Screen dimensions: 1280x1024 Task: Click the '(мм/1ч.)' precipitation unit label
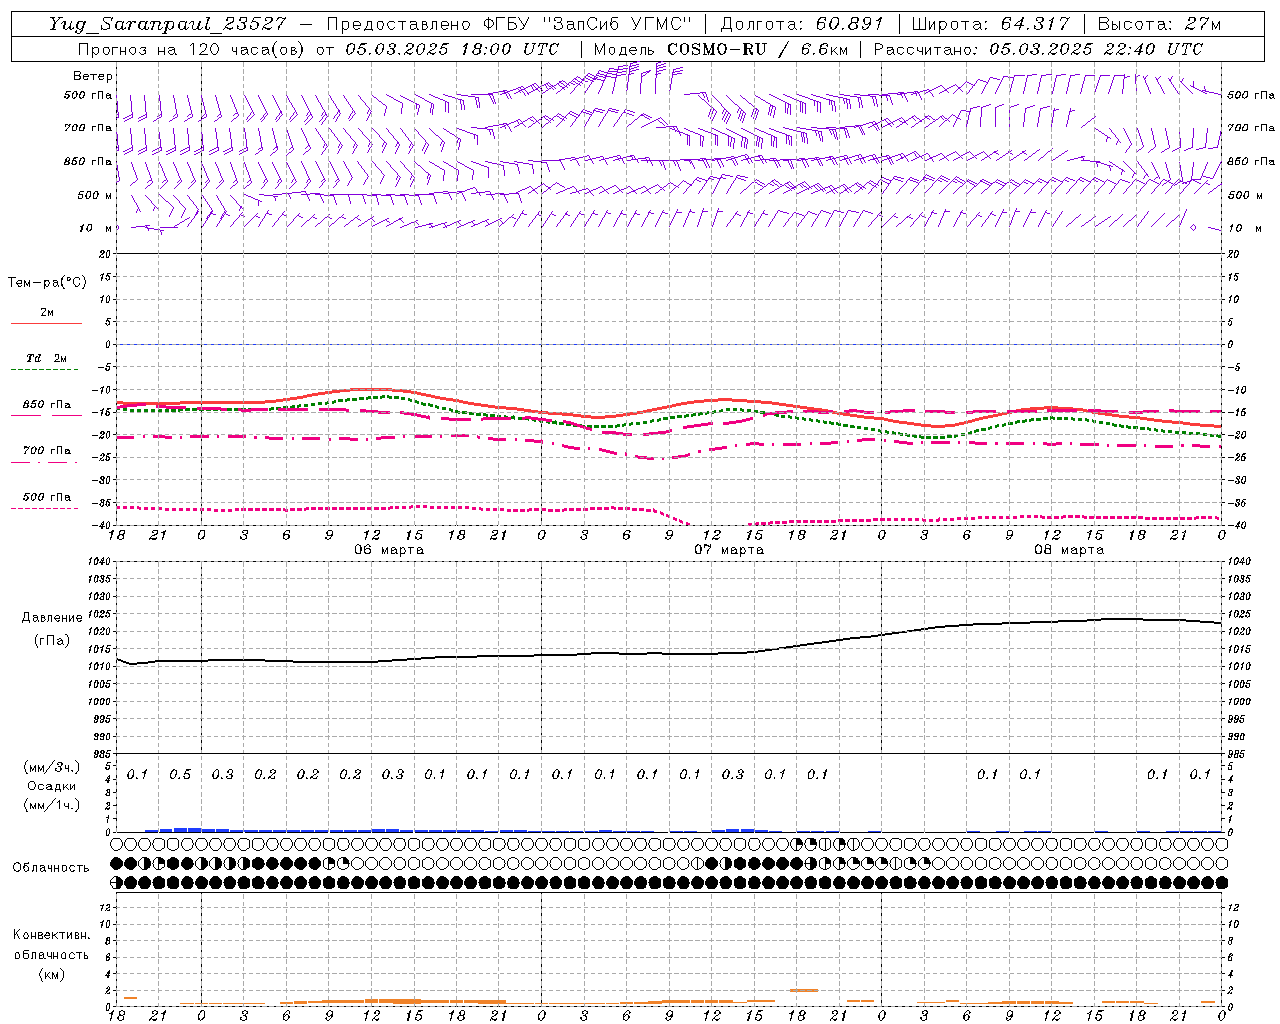click(x=52, y=805)
